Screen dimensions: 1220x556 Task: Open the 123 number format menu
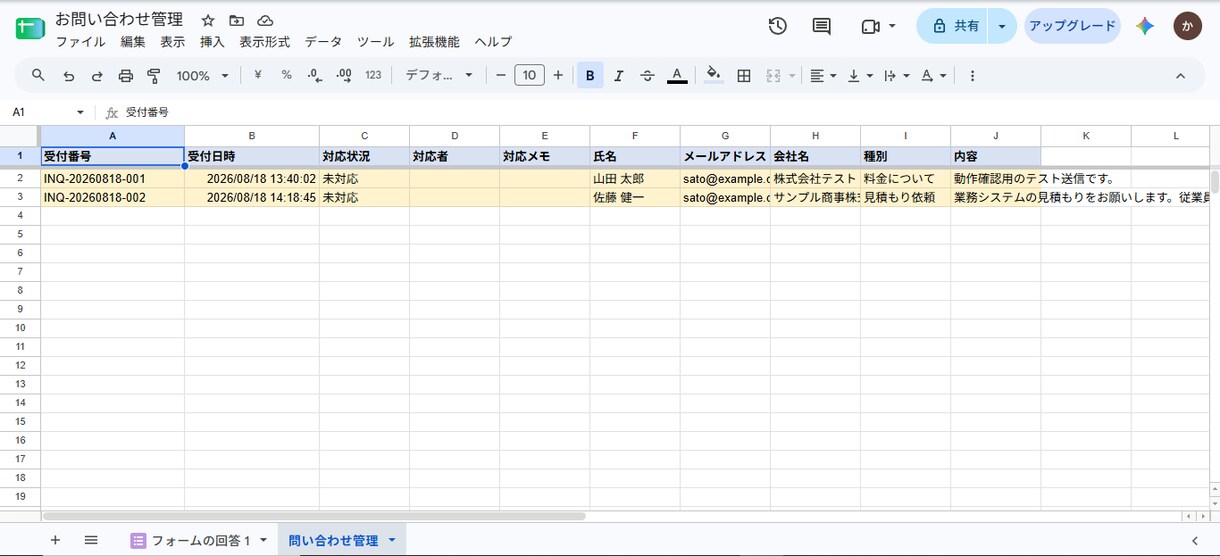pyautogui.click(x=373, y=75)
